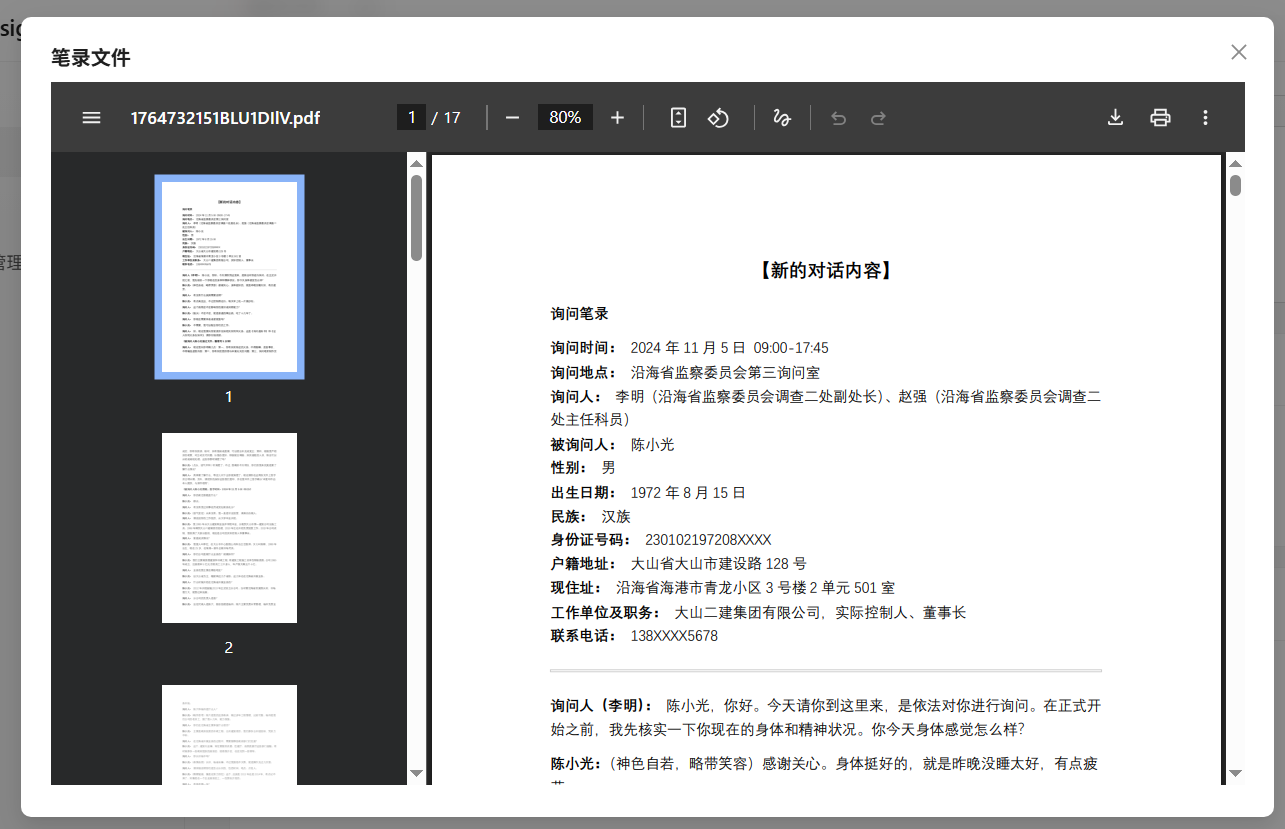The width and height of the screenshot is (1285, 829).
Task: Click the 被询问人 陈小光 line
Action: coord(613,444)
